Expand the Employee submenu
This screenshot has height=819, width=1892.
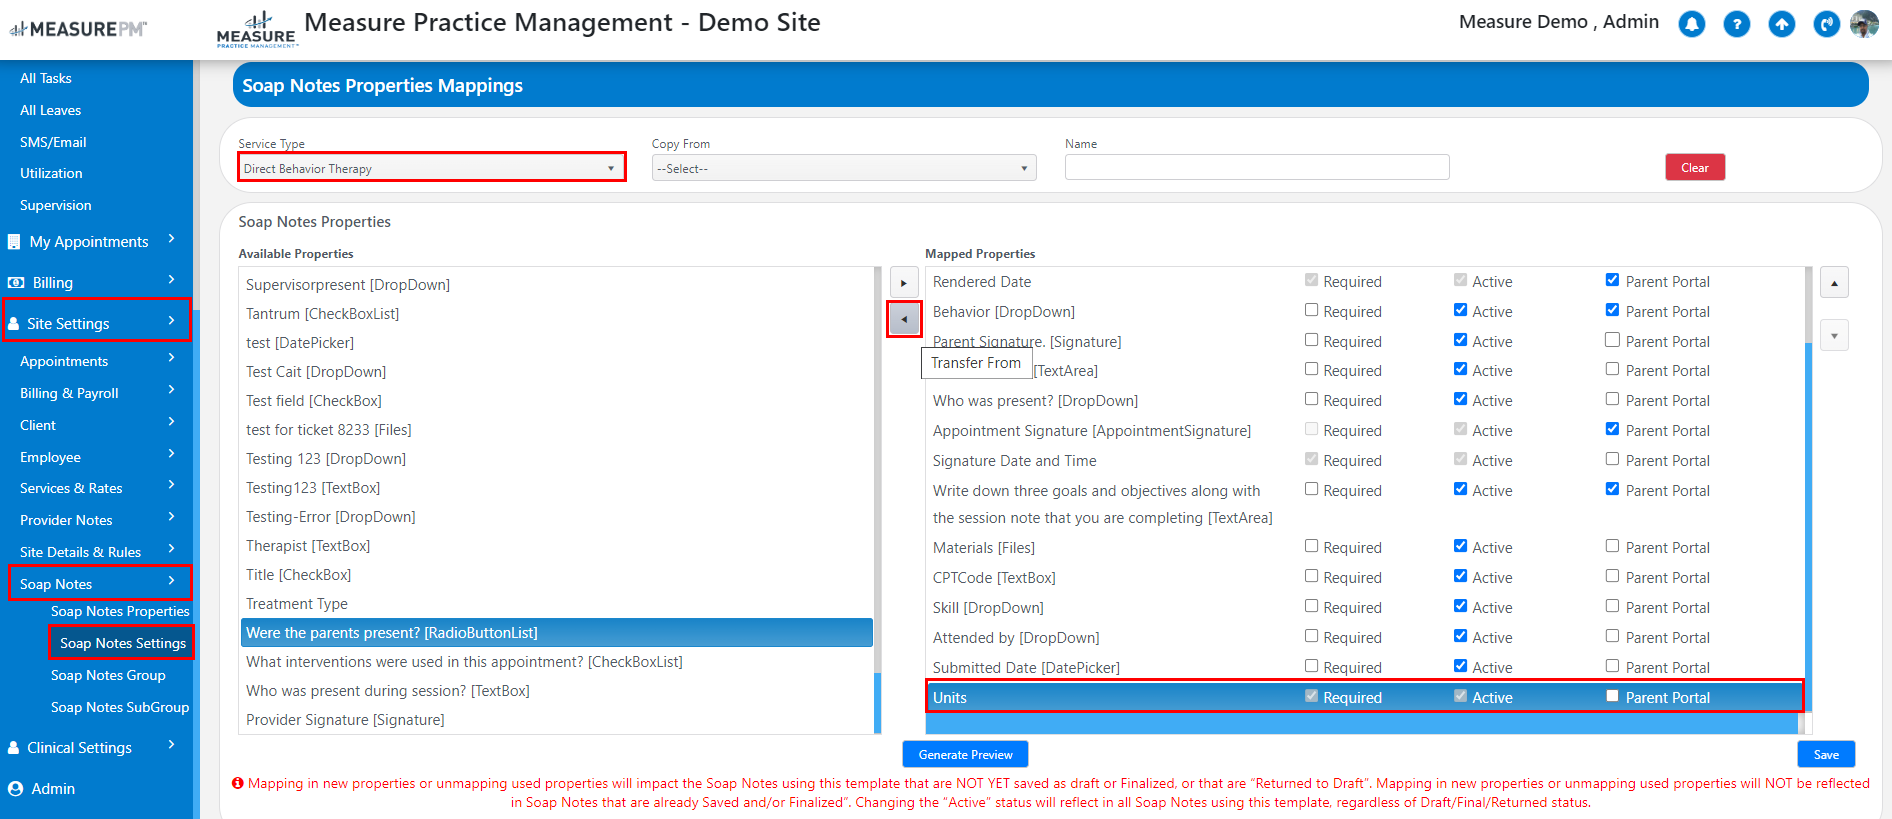pos(172,454)
